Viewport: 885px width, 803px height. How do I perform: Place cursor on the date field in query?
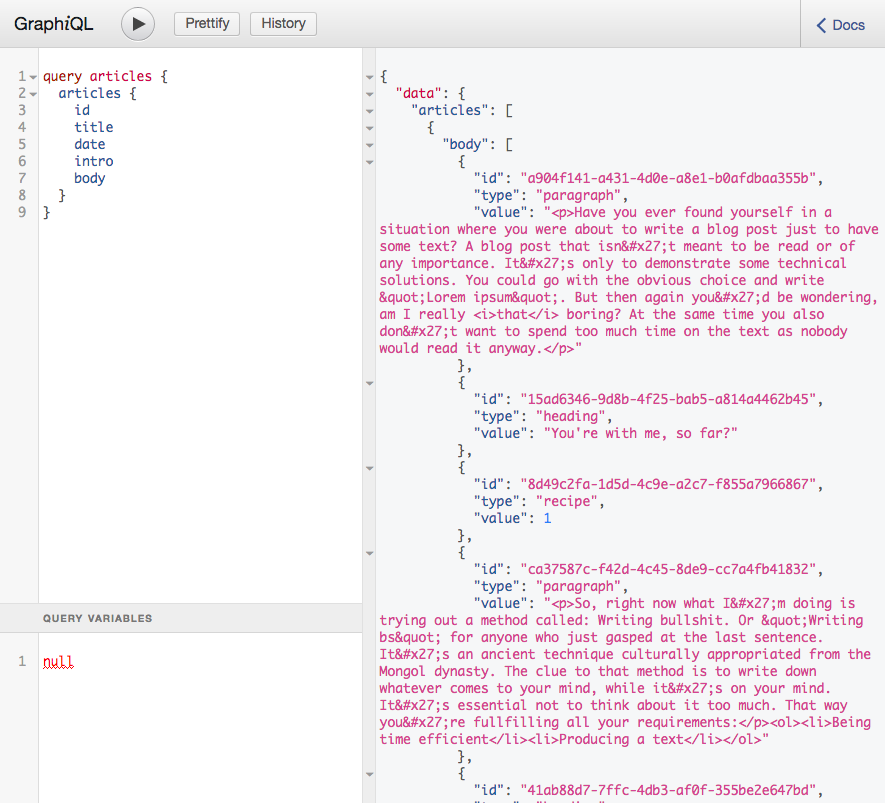click(90, 144)
